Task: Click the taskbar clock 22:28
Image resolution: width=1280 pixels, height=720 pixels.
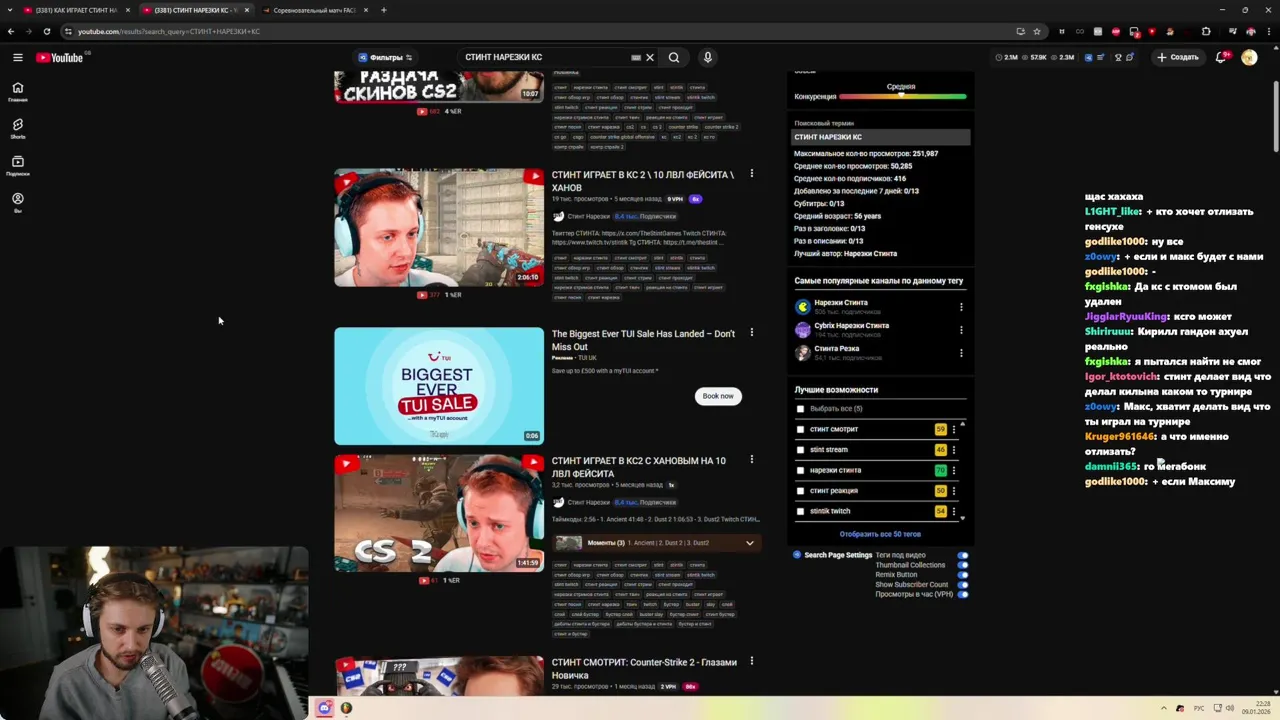Action: coord(1256,708)
